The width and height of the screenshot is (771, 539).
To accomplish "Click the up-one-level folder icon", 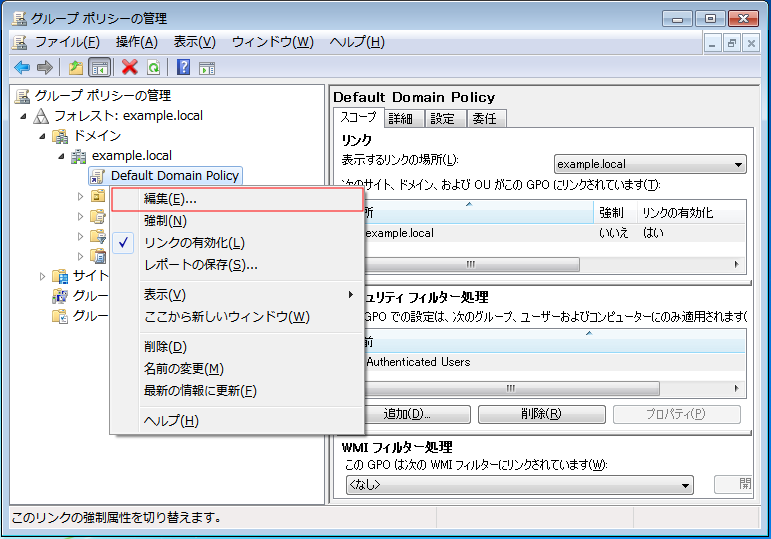I will (x=76, y=67).
